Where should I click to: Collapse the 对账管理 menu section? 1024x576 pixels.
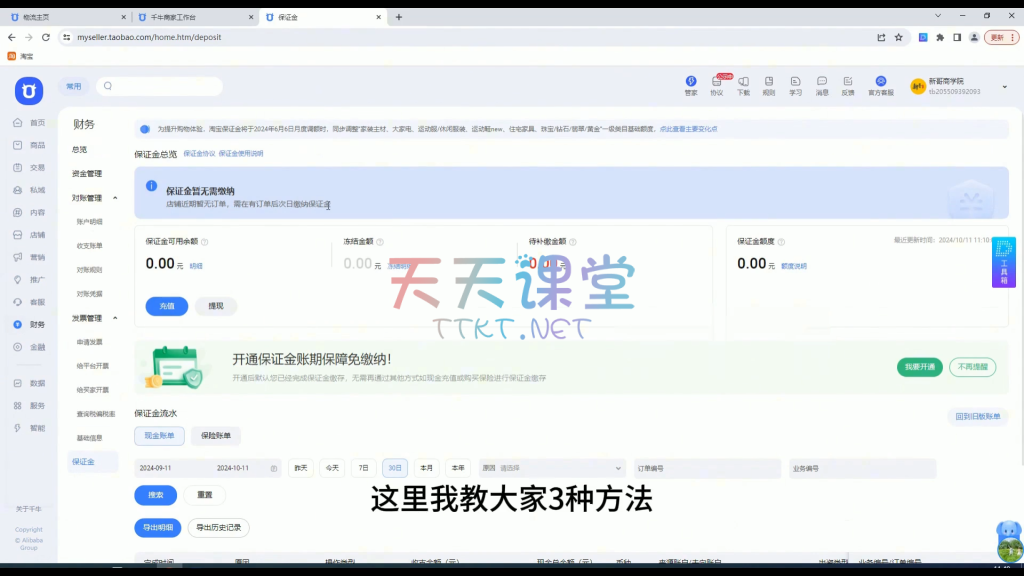point(115,198)
